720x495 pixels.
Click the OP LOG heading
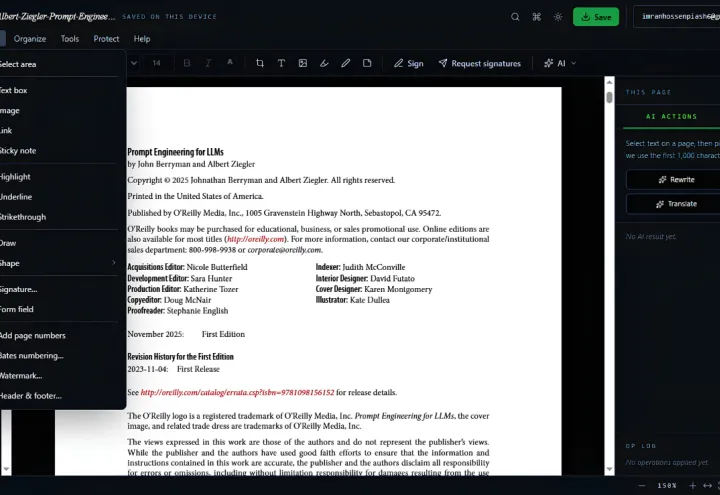click(641, 446)
